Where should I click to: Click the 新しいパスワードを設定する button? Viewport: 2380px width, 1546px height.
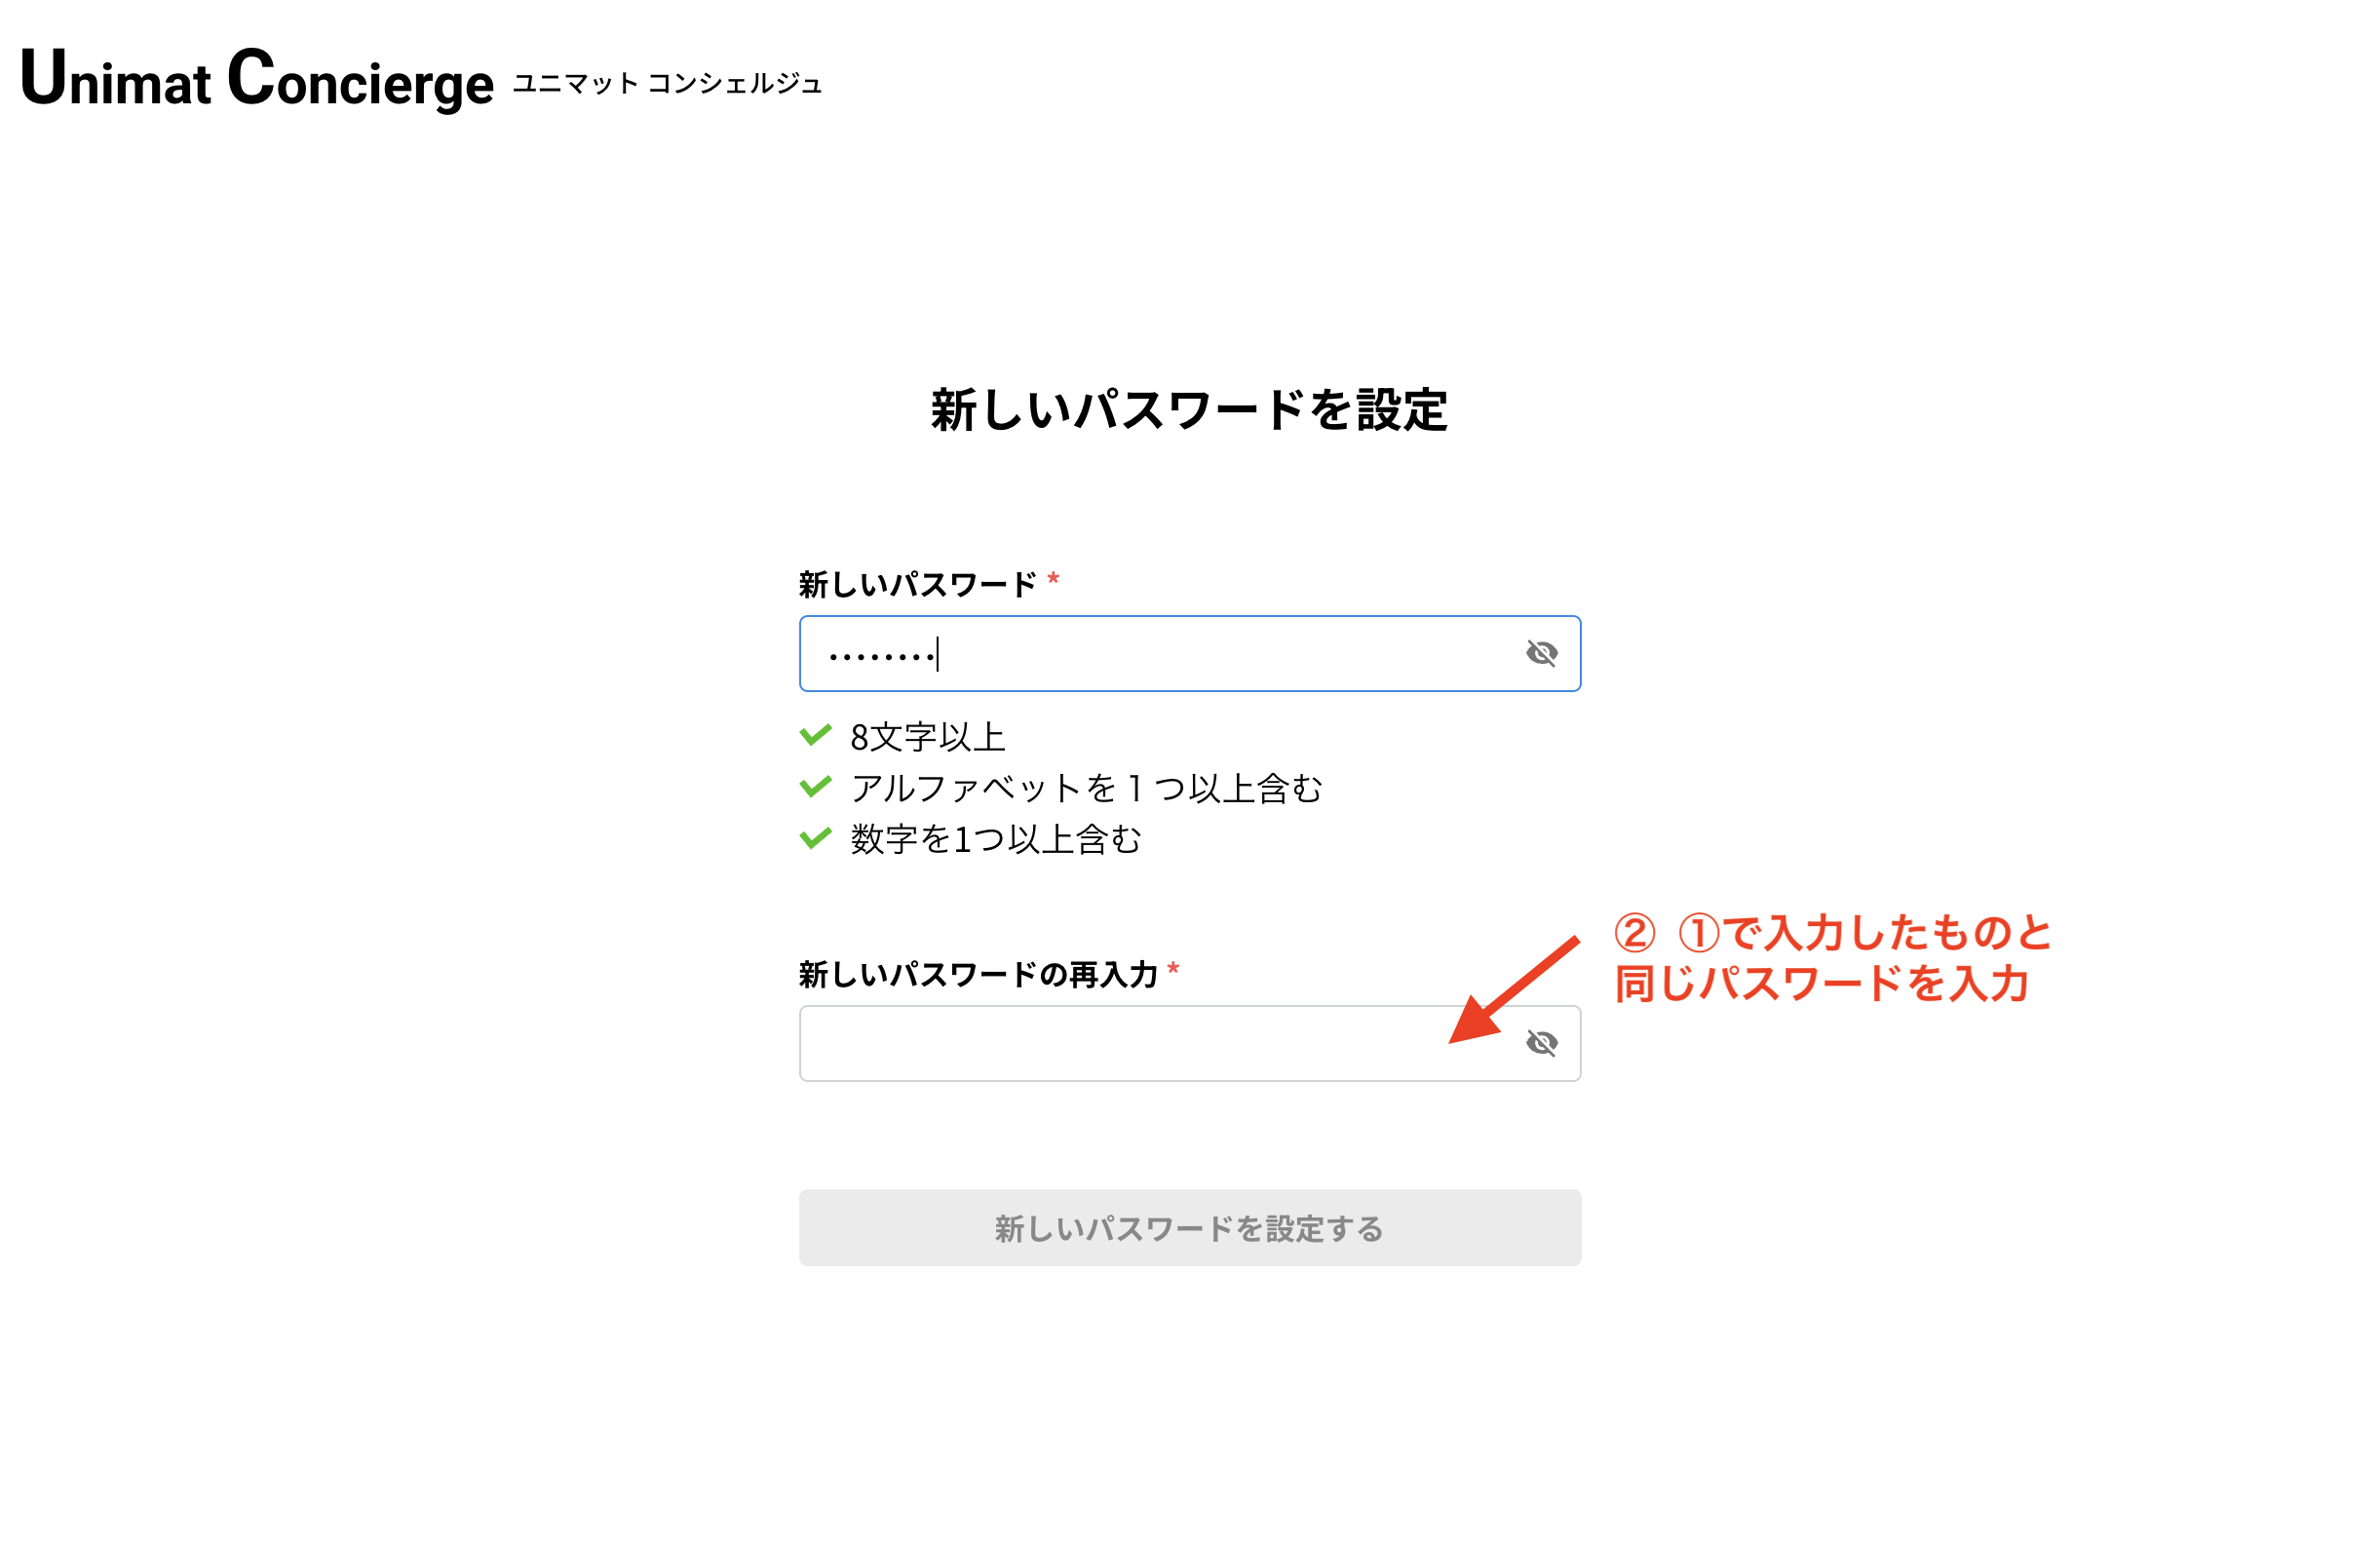pos(1188,1229)
